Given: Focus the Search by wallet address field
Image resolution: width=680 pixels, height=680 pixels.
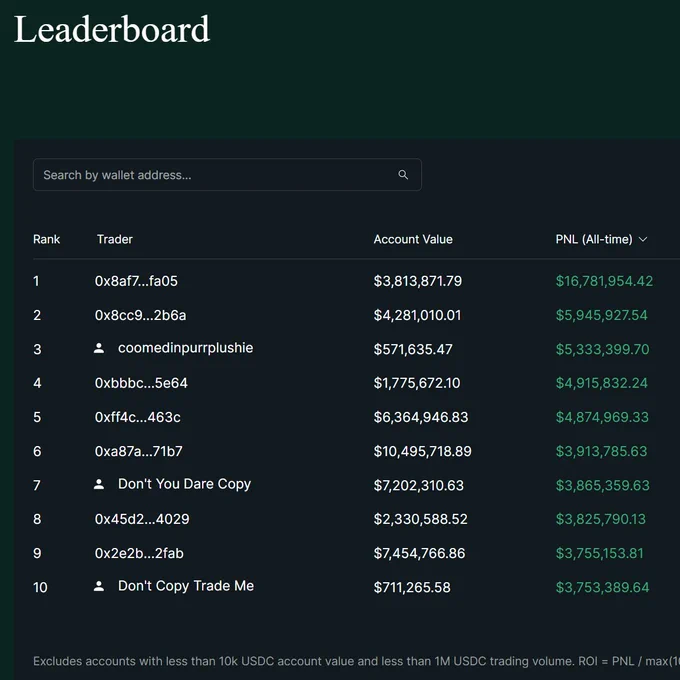Looking at the screenshot, I should point(227,175).
